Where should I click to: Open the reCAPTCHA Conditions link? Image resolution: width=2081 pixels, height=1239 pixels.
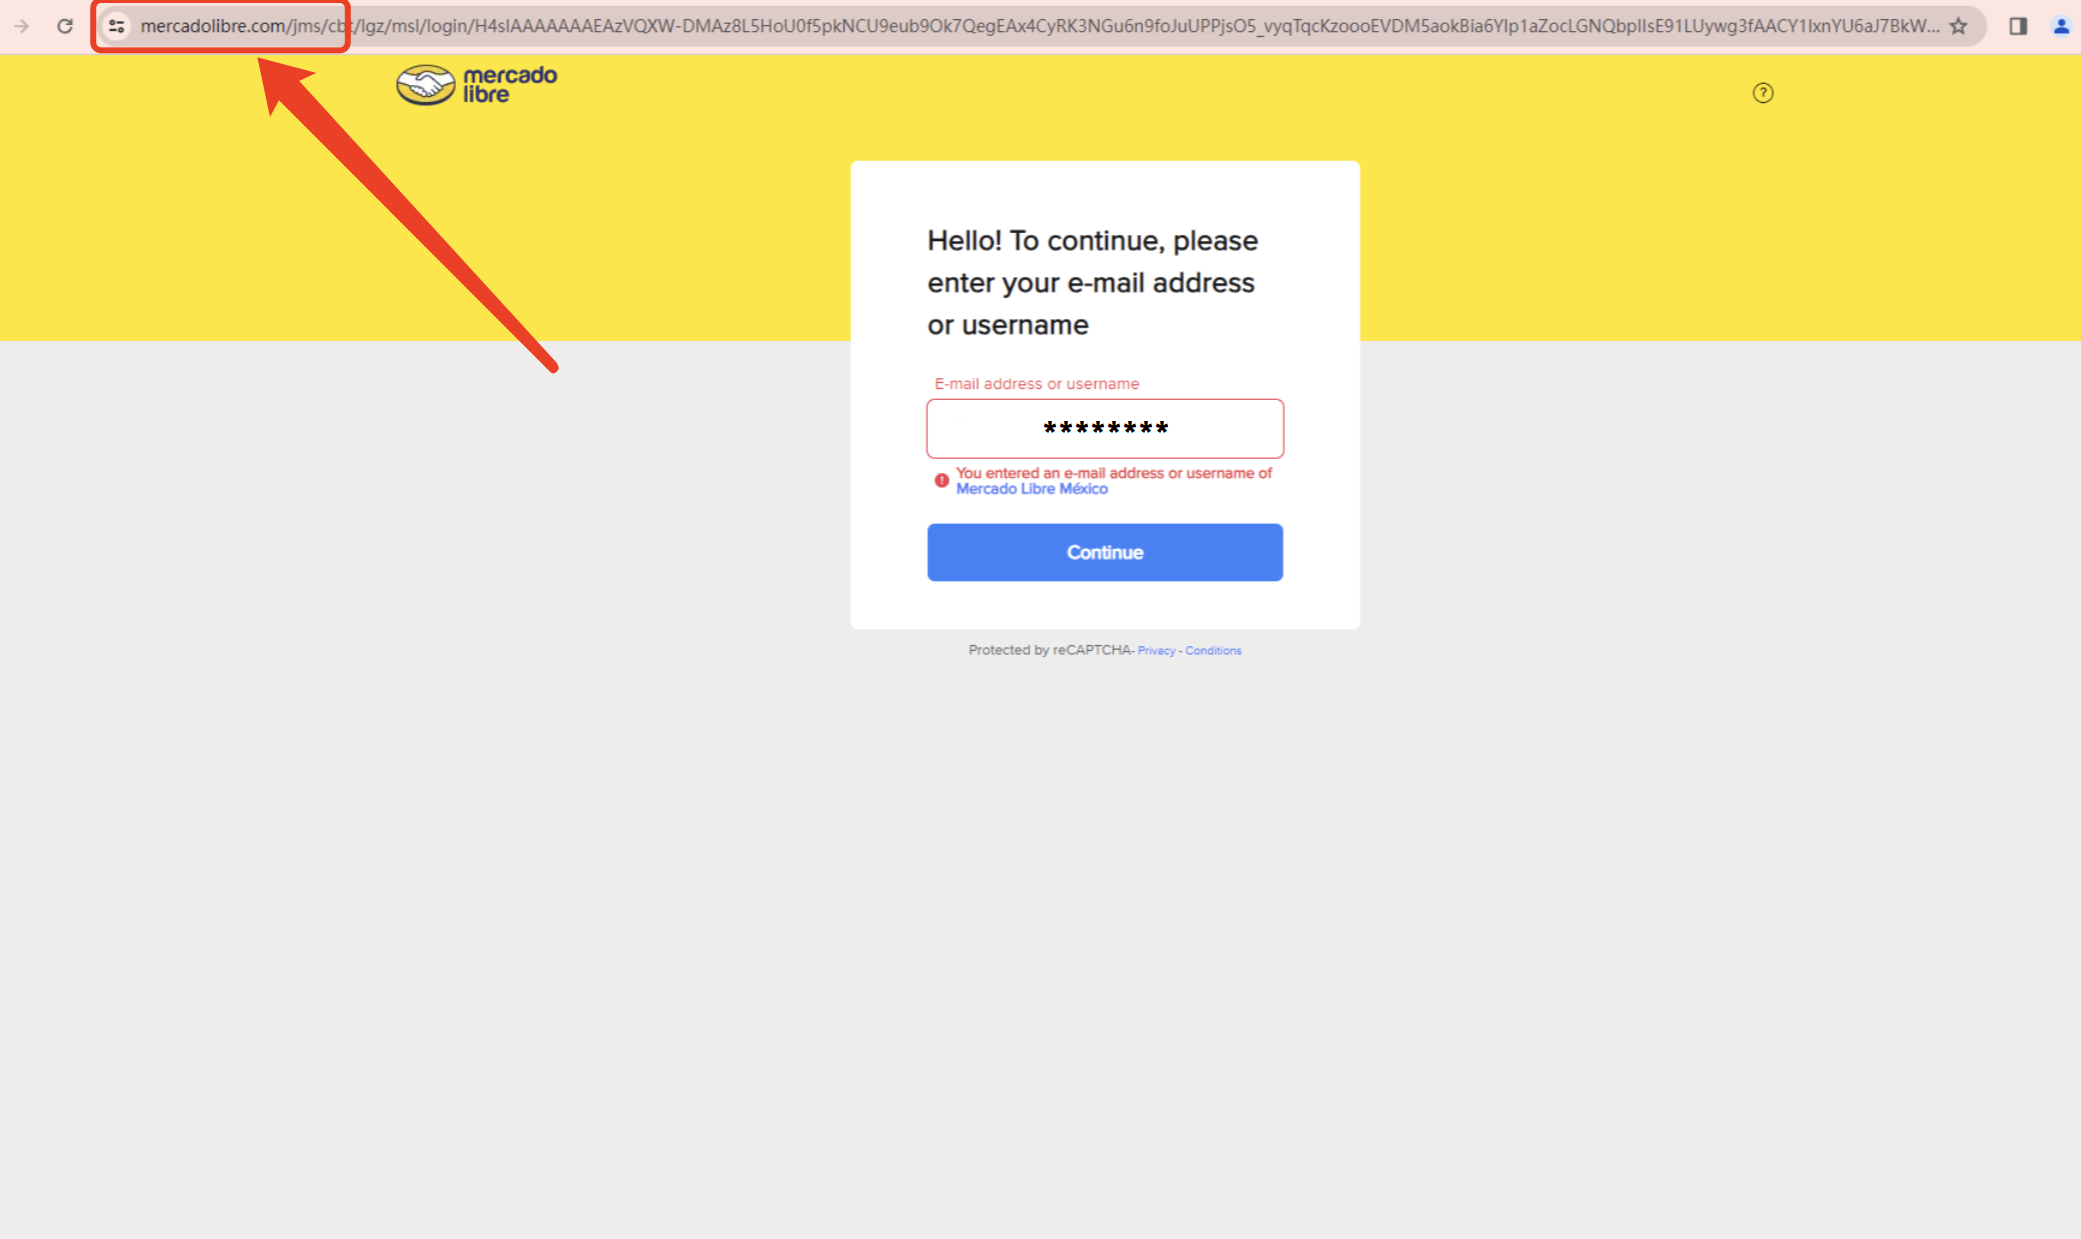(1213, 651)
